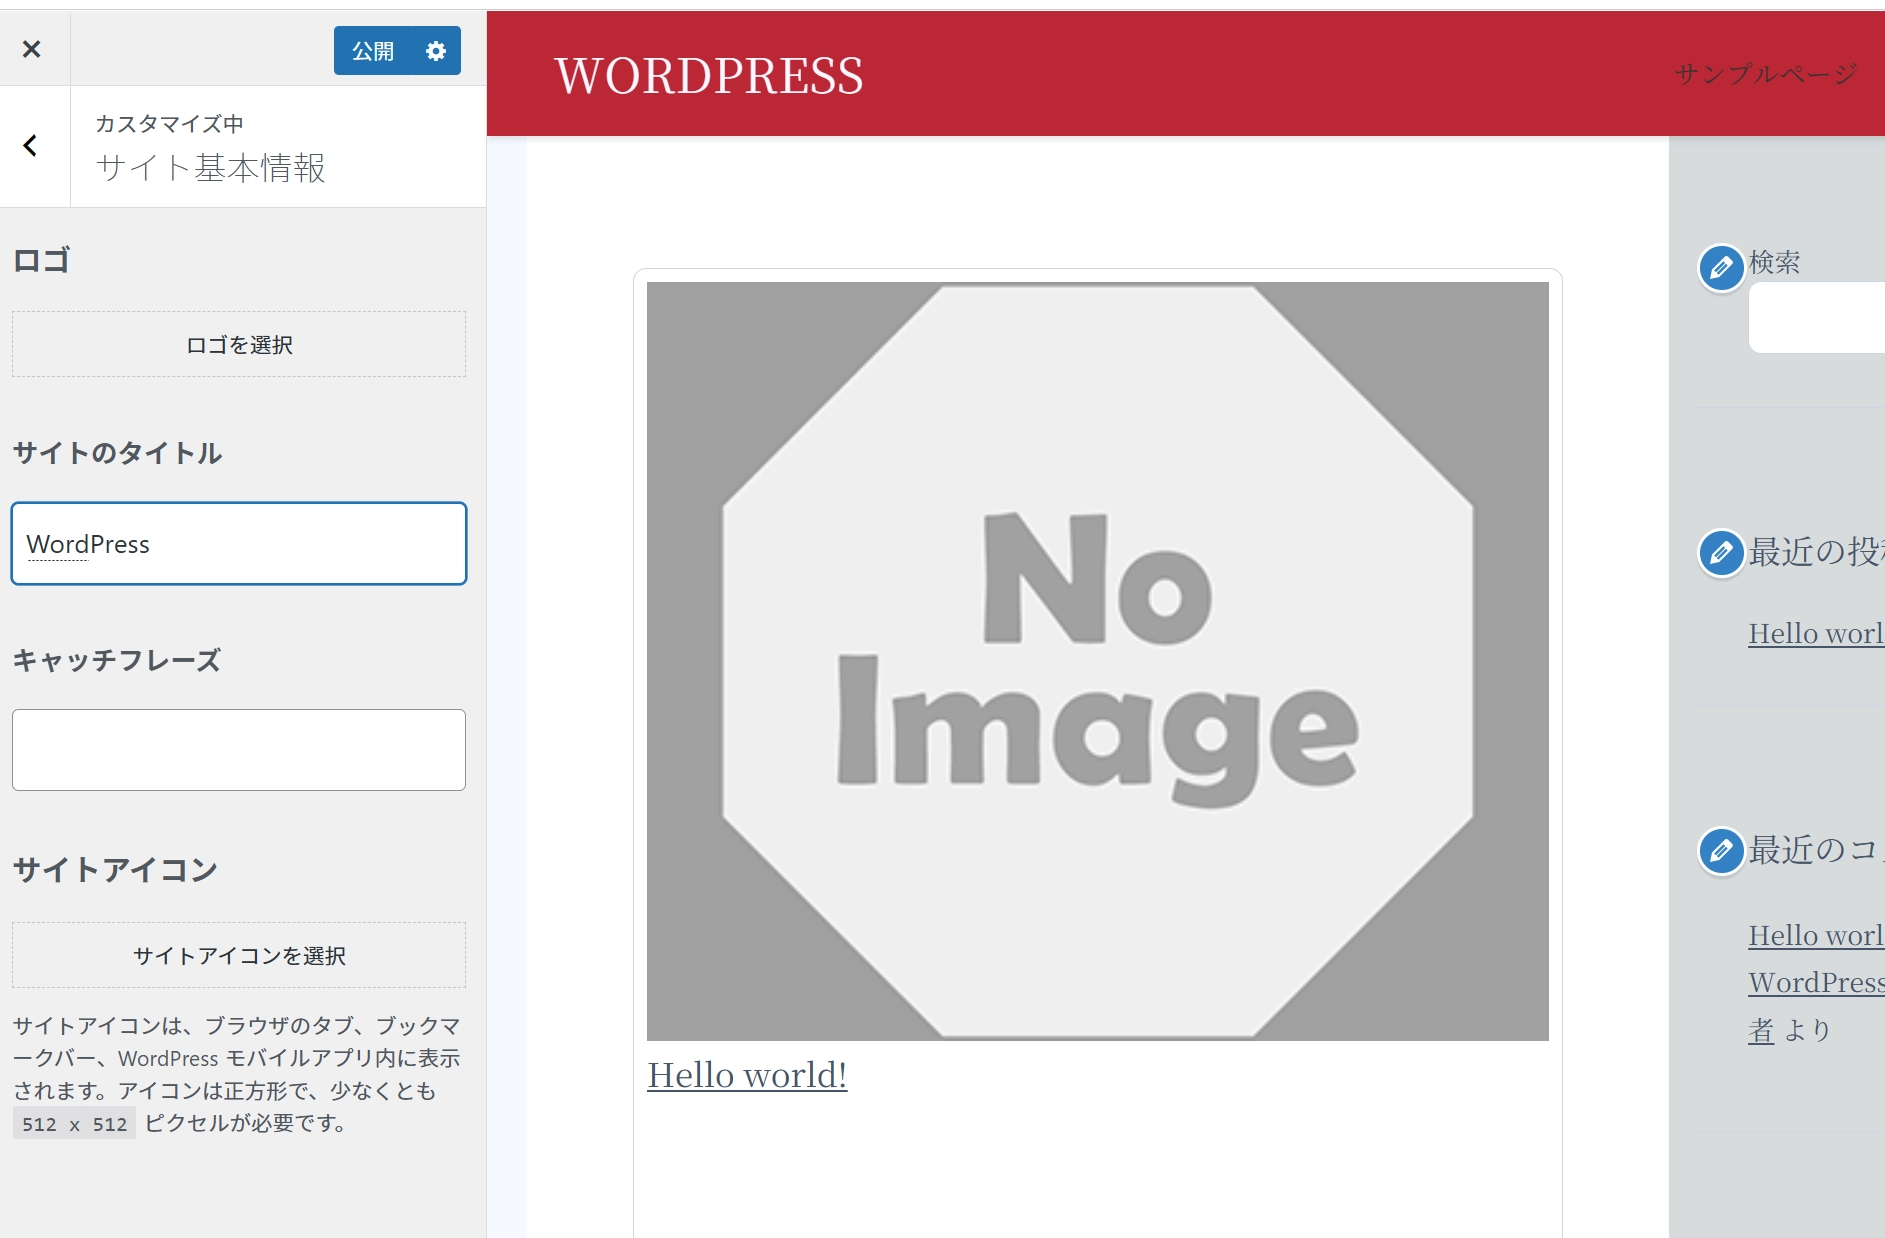The width and height of the screenshot is (1885, 1238).
Task: Click the sidebar search input box
Action: 1816,318
